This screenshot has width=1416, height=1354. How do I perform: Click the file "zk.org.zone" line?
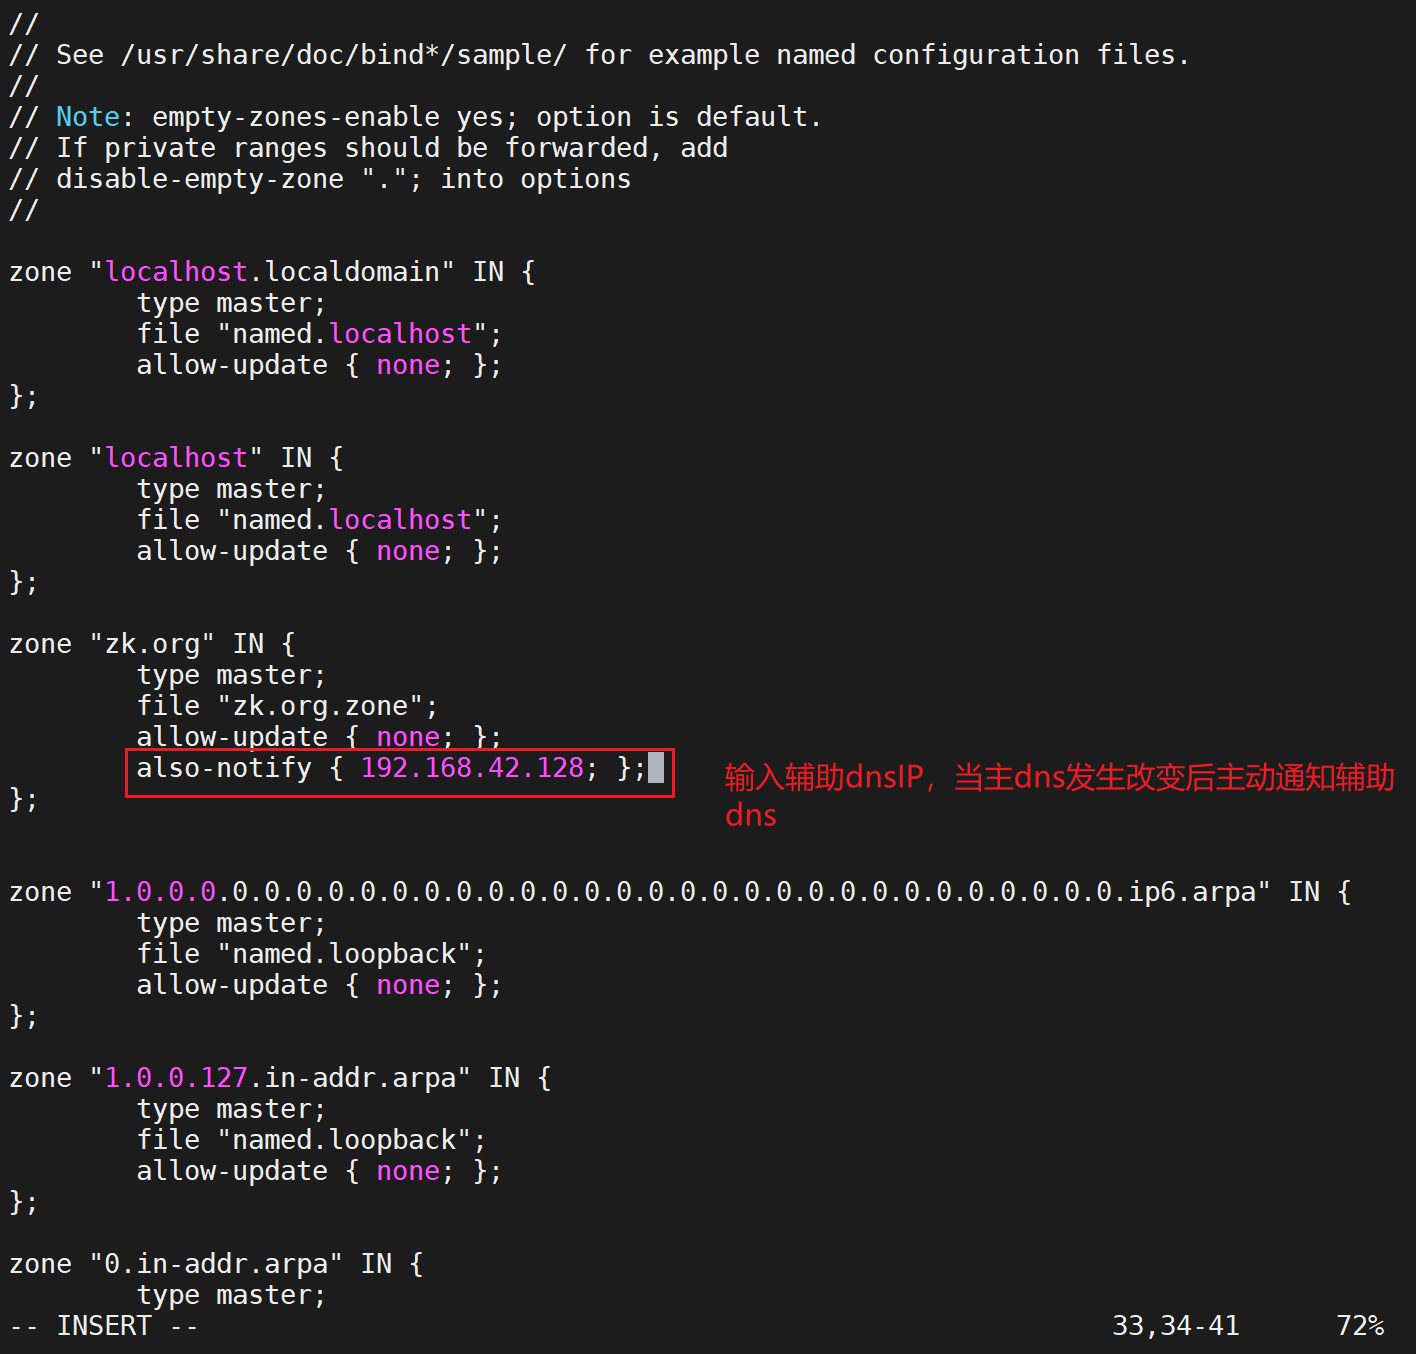tap(288, 706)
